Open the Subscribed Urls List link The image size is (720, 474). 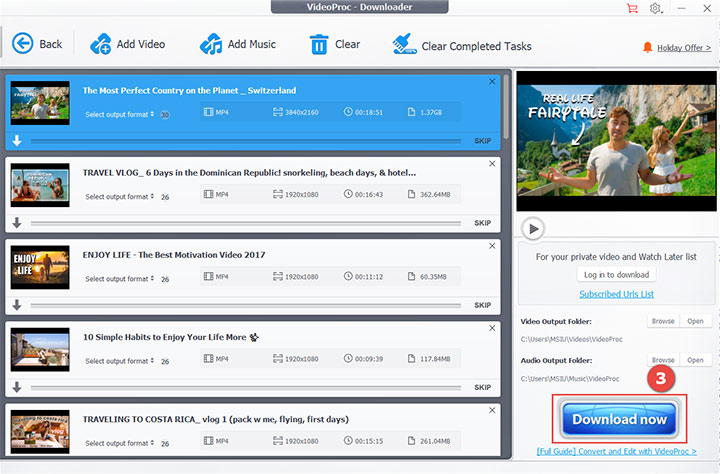(x=617, y=294)
